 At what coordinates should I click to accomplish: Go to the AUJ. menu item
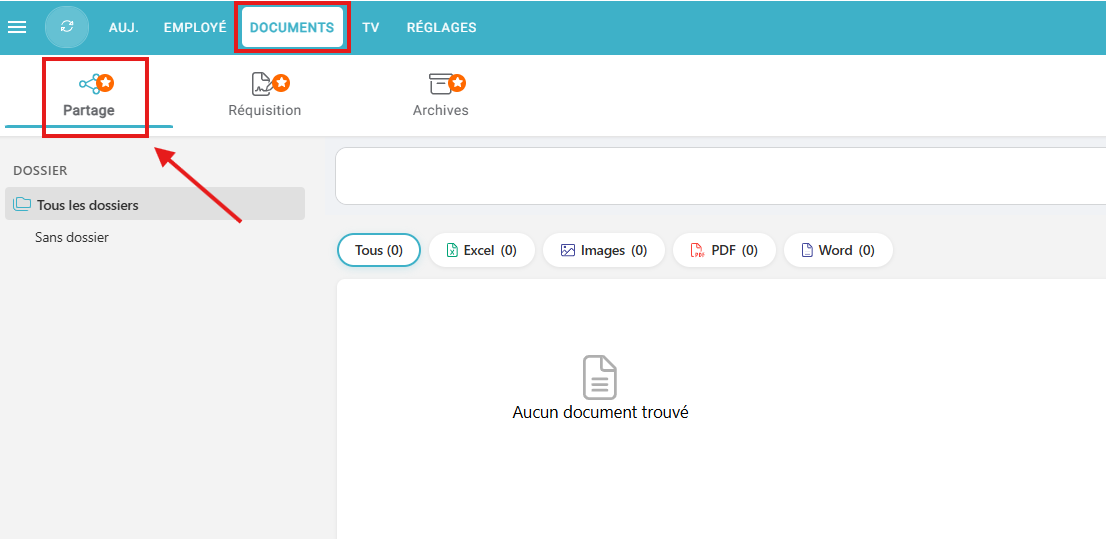click(123, 28)
